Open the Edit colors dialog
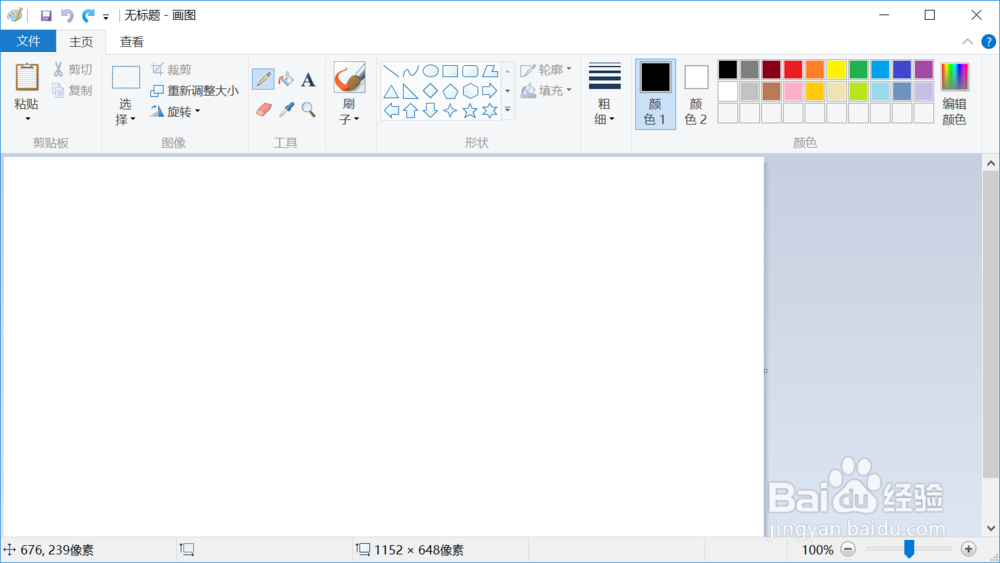Viewport: 1000px width, 563px height. click(x=954, y=94)
